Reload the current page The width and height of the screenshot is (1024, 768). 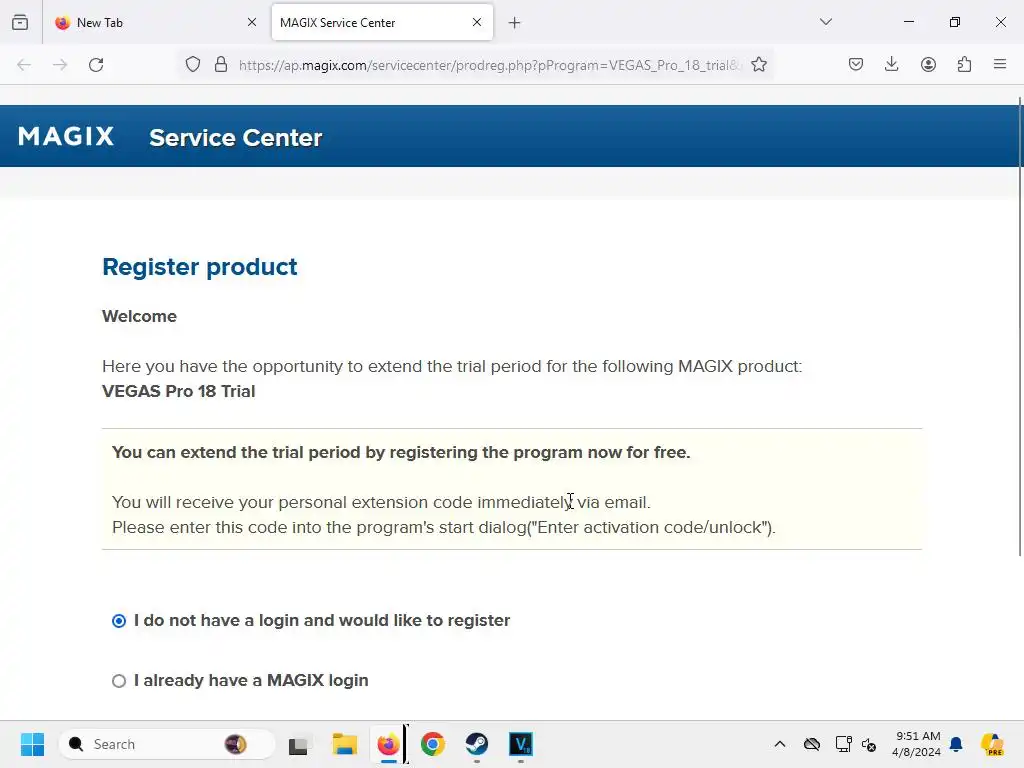96,65
